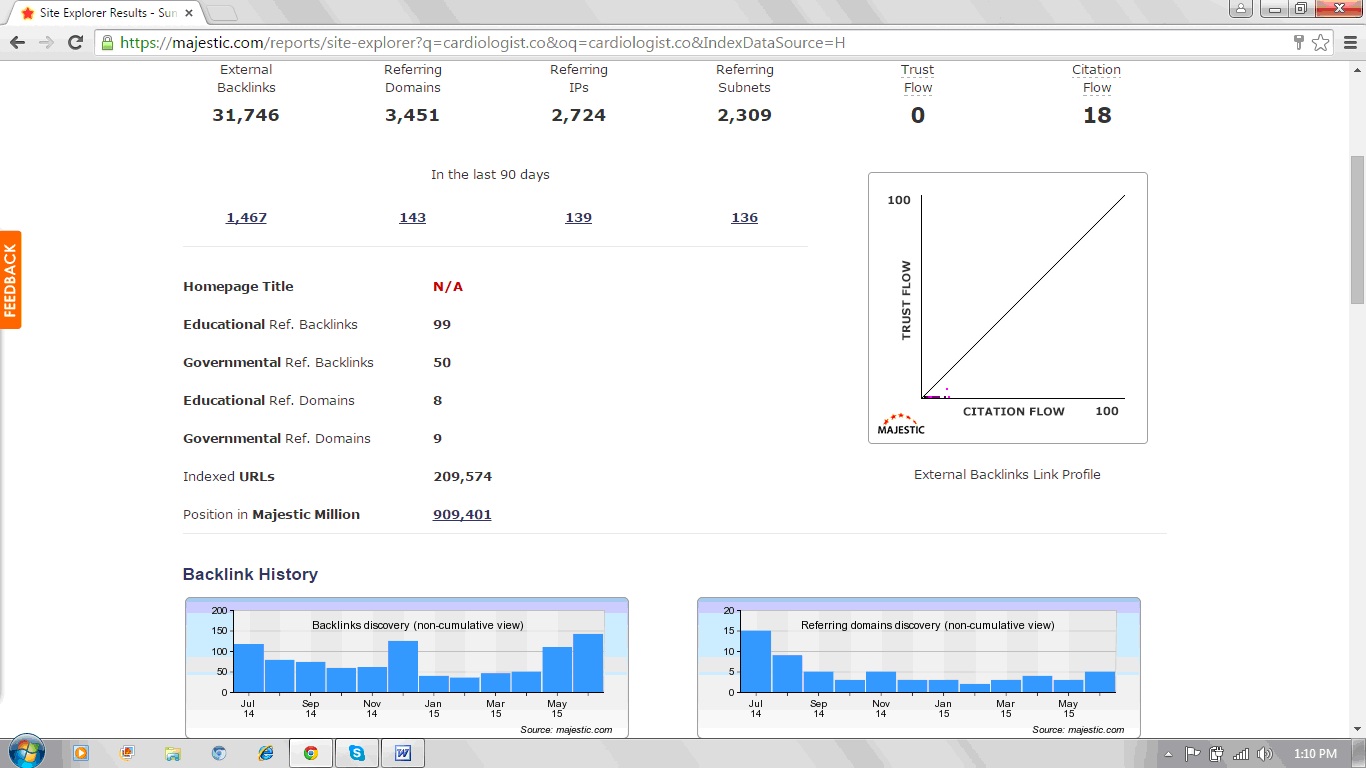Image resolution: width=1366 pixels, height=768 pixels.
Task: Open the Chrome user profile button
Action: pyautogui.click(x=1240, y=9)
